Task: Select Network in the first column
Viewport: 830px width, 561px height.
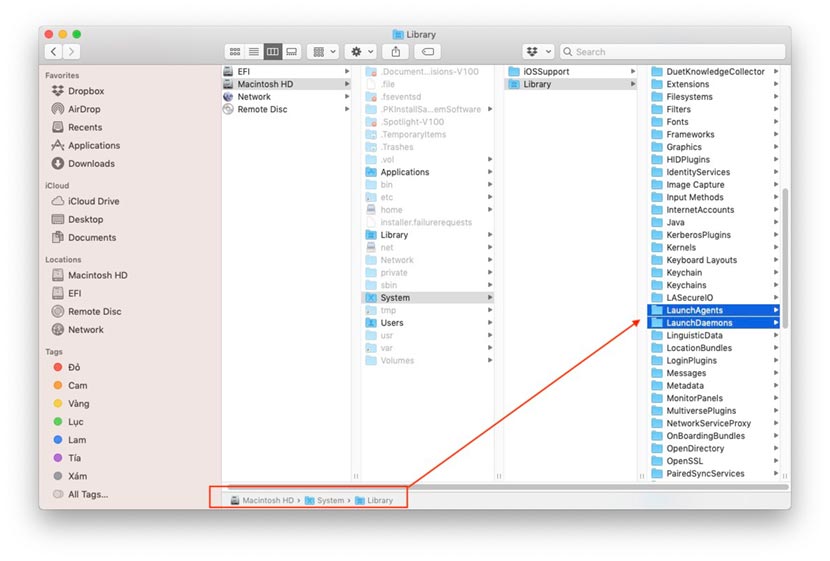Action: [x=286, y=97]
